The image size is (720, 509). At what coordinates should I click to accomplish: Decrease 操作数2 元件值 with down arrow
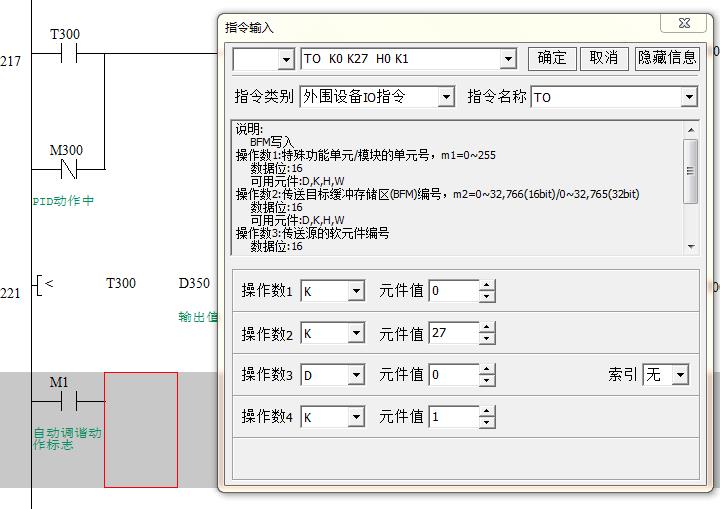pyautogui.click(x=487, y=339)
